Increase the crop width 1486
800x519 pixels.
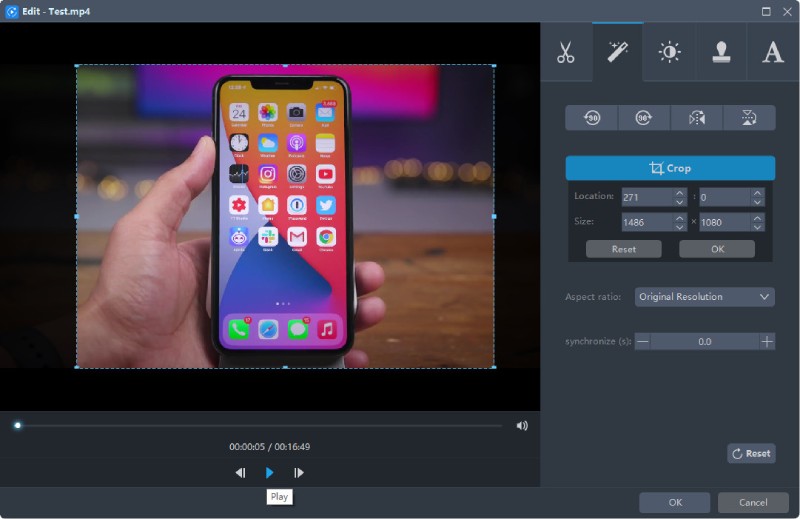(680, 218)
